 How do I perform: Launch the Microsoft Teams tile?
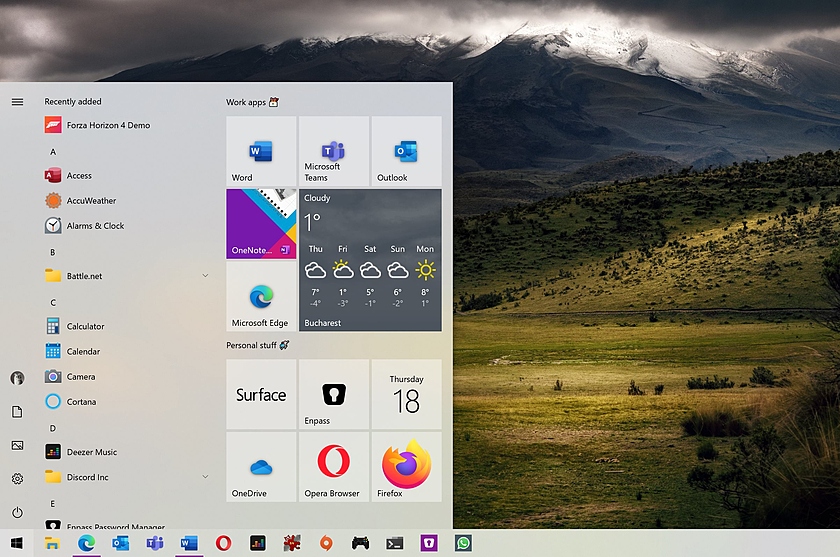click(x=333, y=151)
